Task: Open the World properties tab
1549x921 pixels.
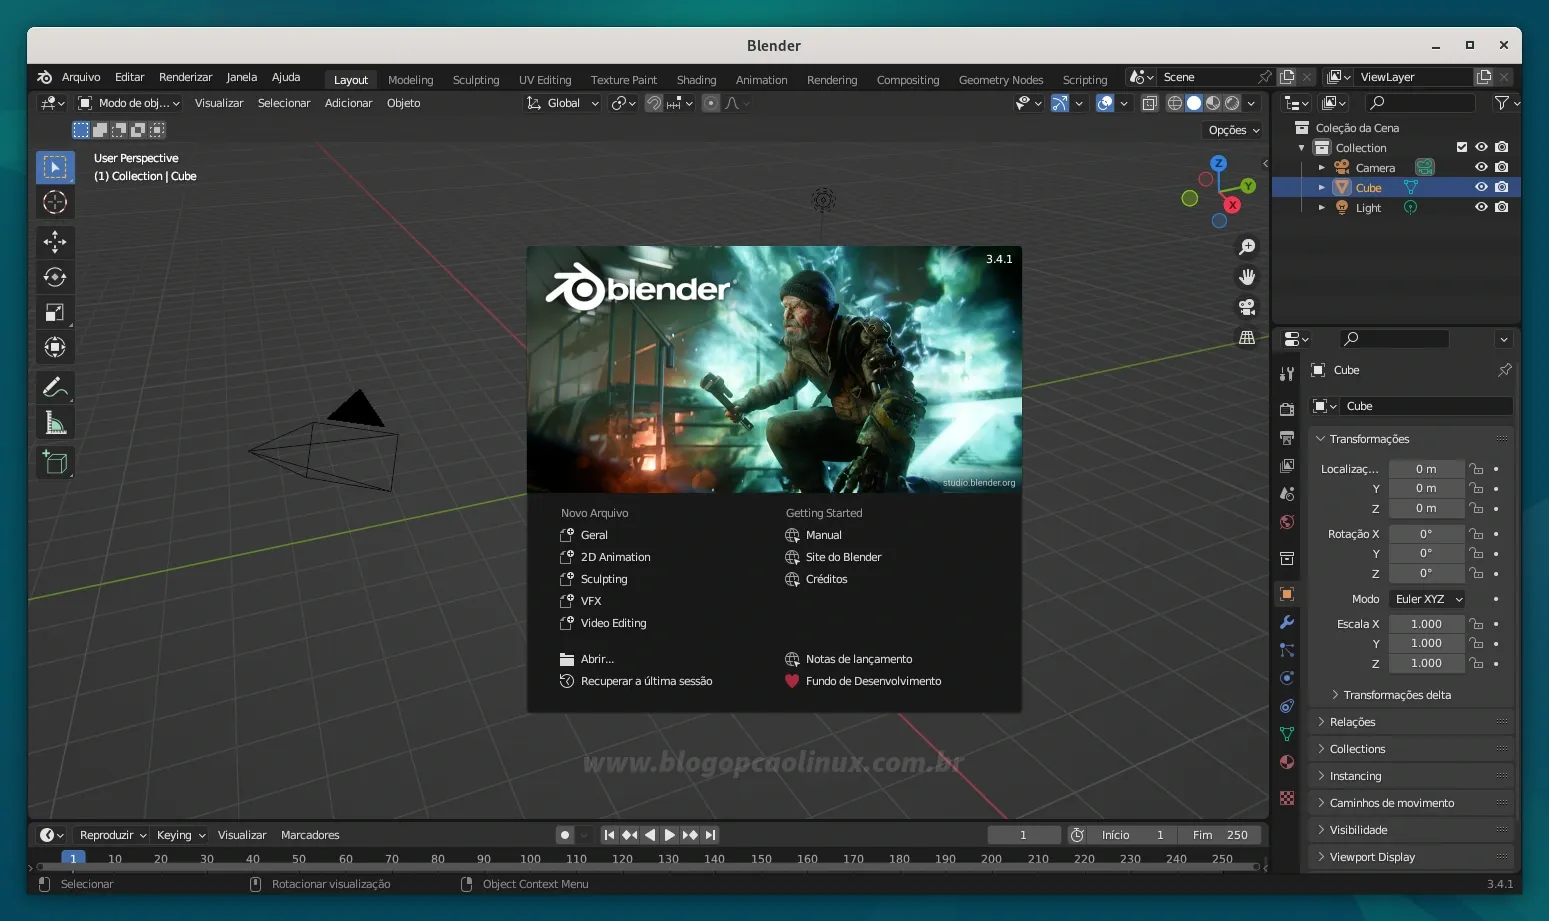Action: tap(1287, 522)
